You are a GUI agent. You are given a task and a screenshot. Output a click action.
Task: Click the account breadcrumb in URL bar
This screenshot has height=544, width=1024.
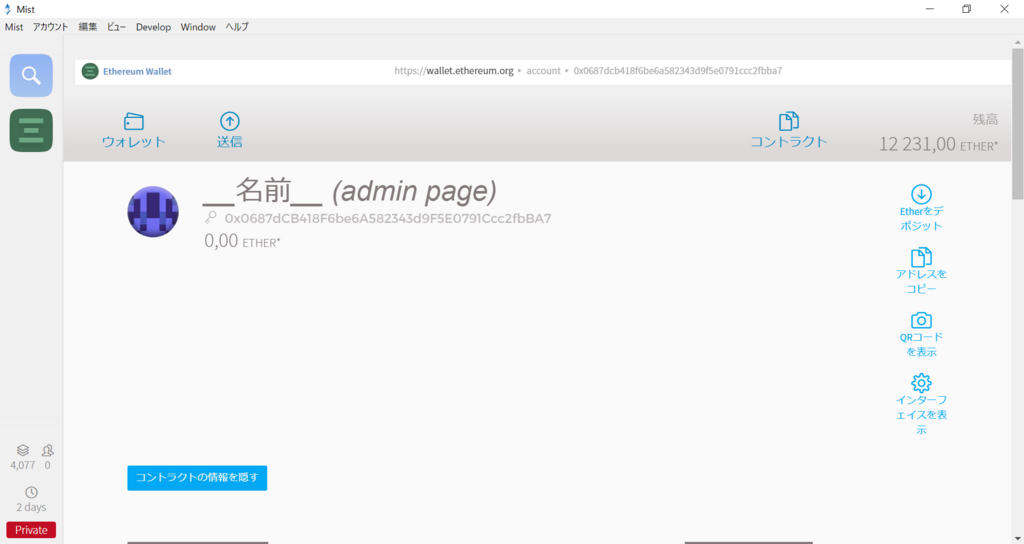[543, 71]
